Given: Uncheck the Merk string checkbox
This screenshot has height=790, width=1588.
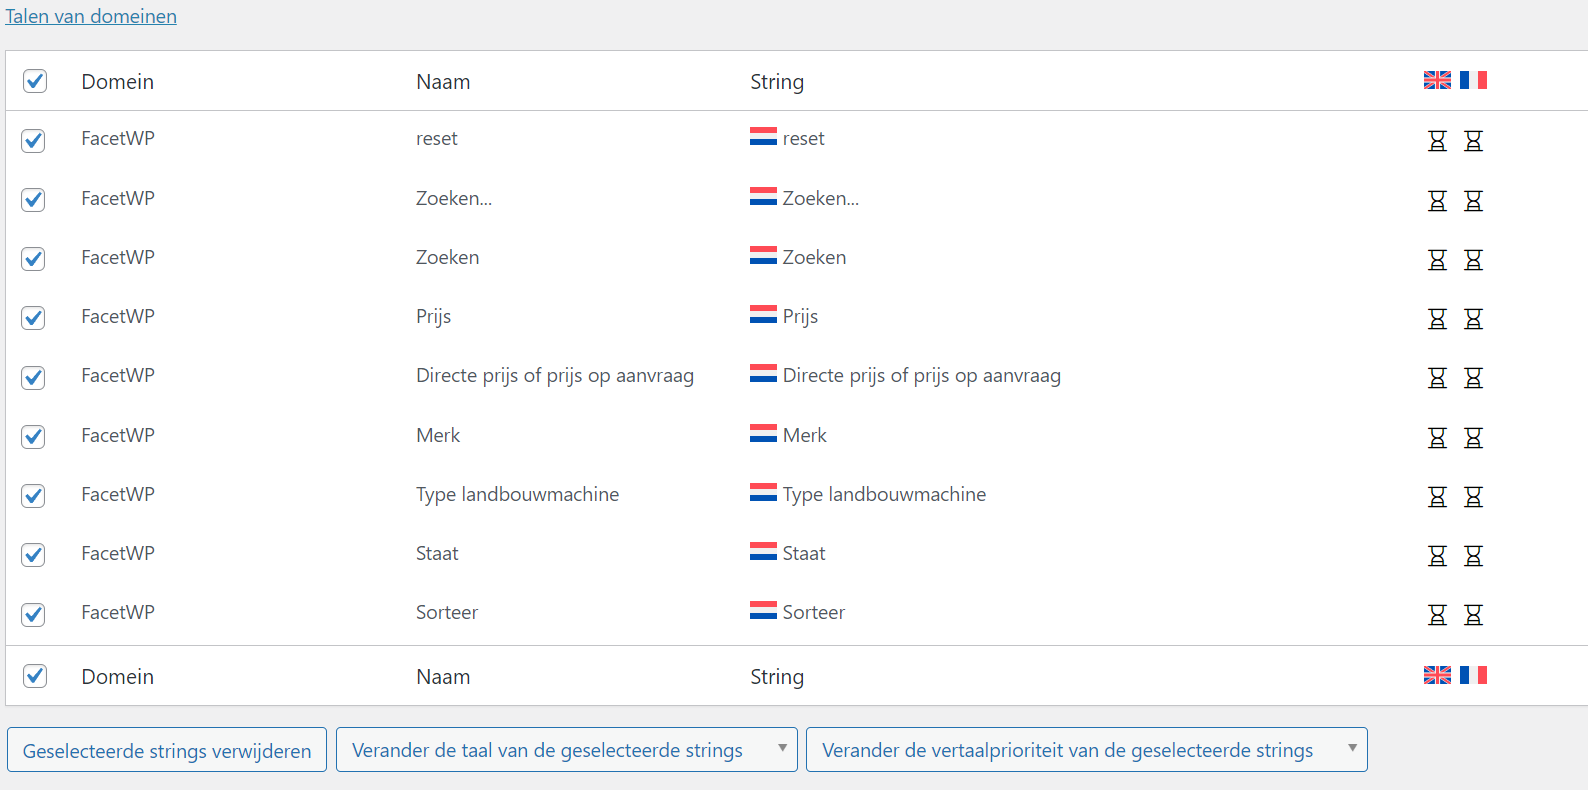Looking at the screenshot, I should 34,437.
